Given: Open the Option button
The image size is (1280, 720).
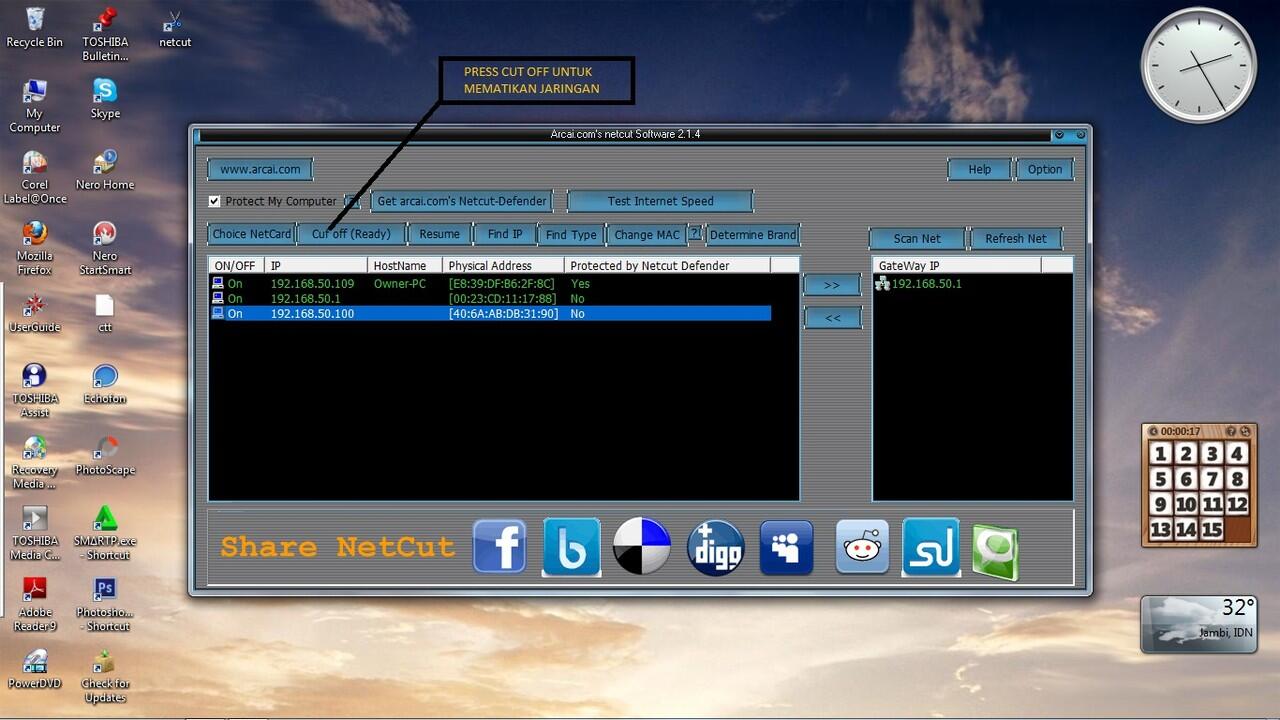Looking at the screenshot, I should tap(1045, 169).
